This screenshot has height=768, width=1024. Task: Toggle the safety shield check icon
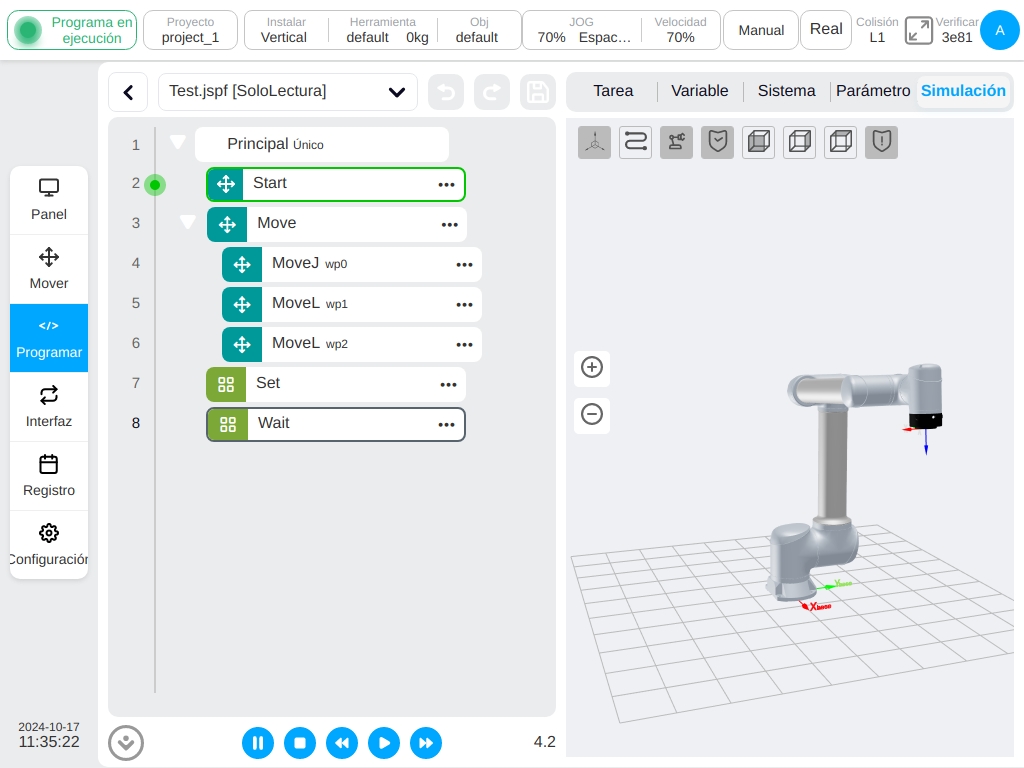[718, 142]
